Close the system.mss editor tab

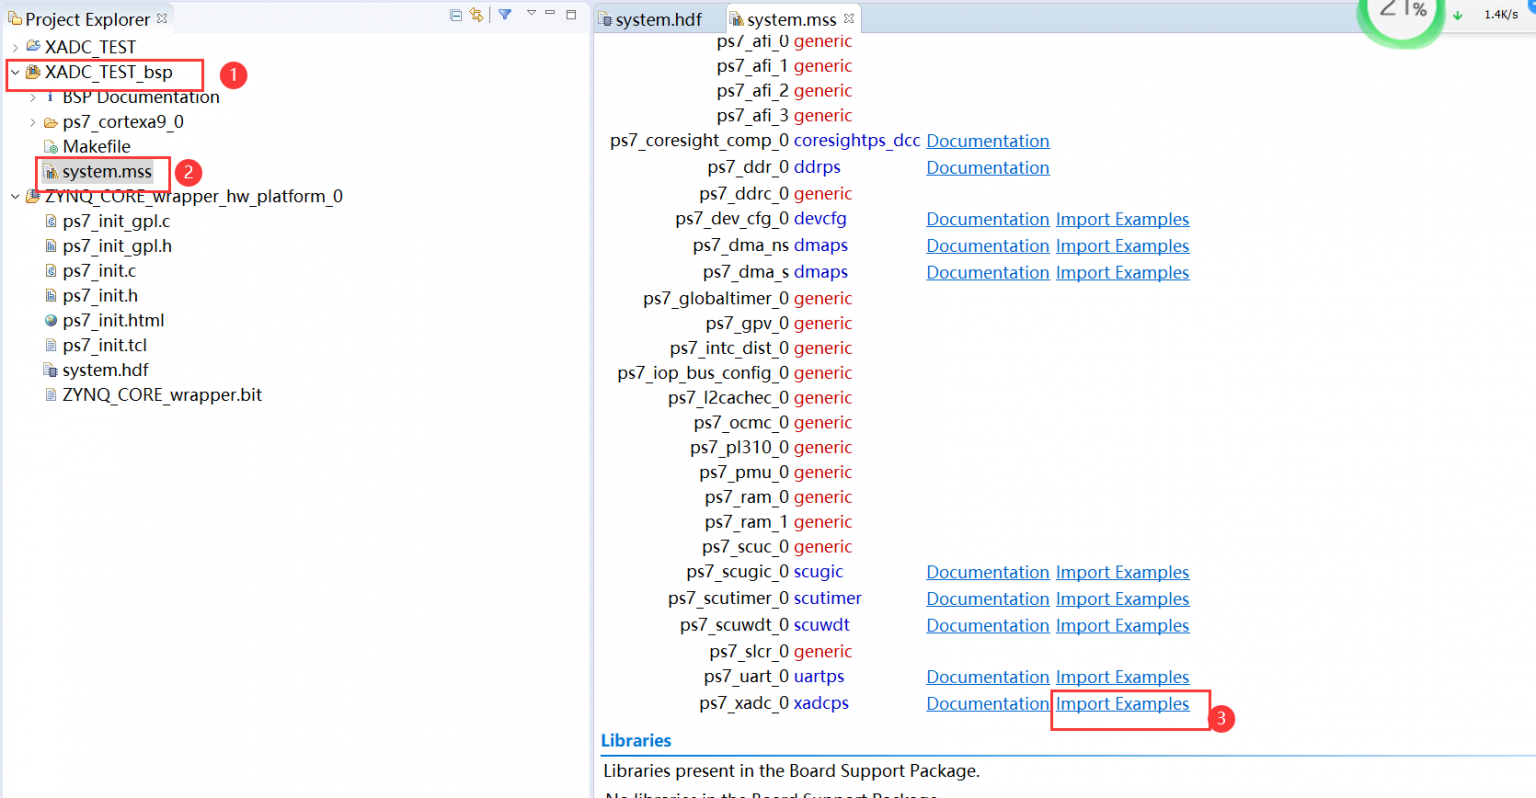[849, 18]
